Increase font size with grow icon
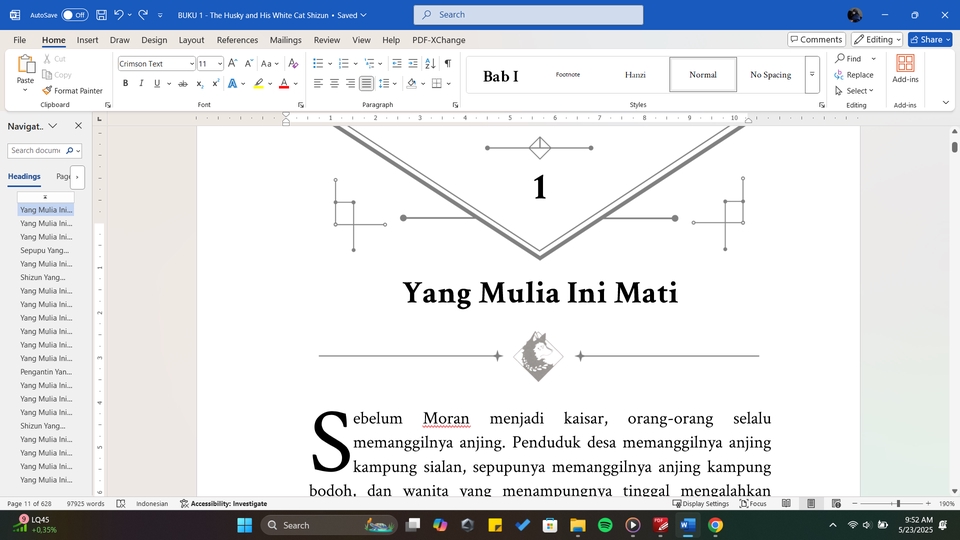The width and height of the screenshot is (960, 540). coord(233,63)
